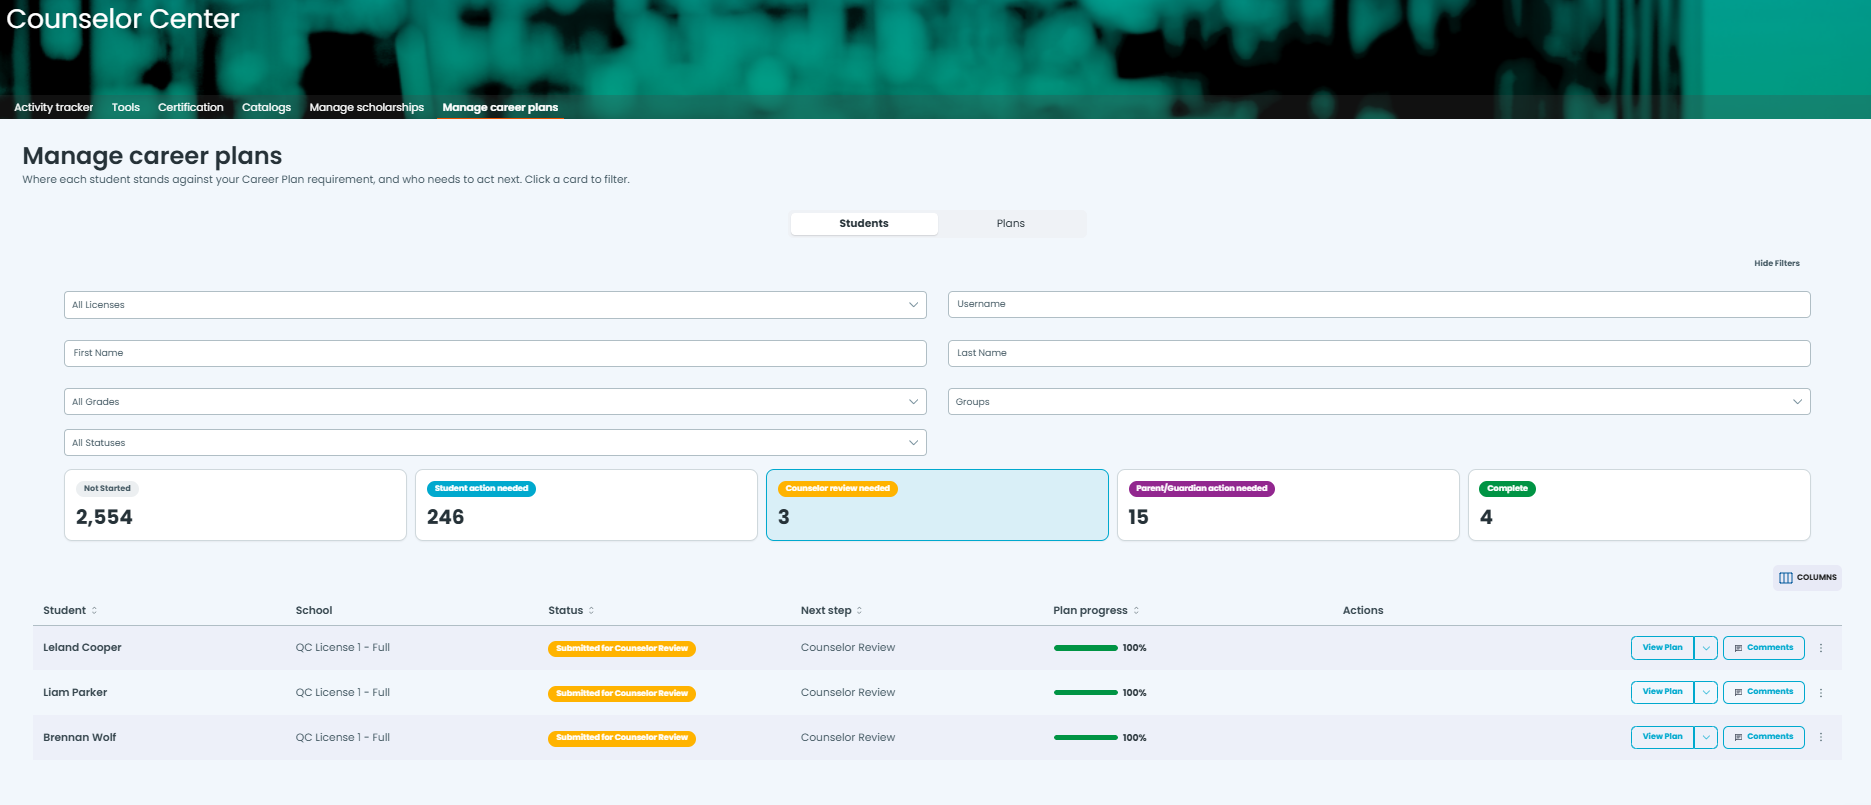Click Leland Cooper's Submitted for Counselor Review badge
Viewport: 1871px width, 805px height.
point(622,648)
